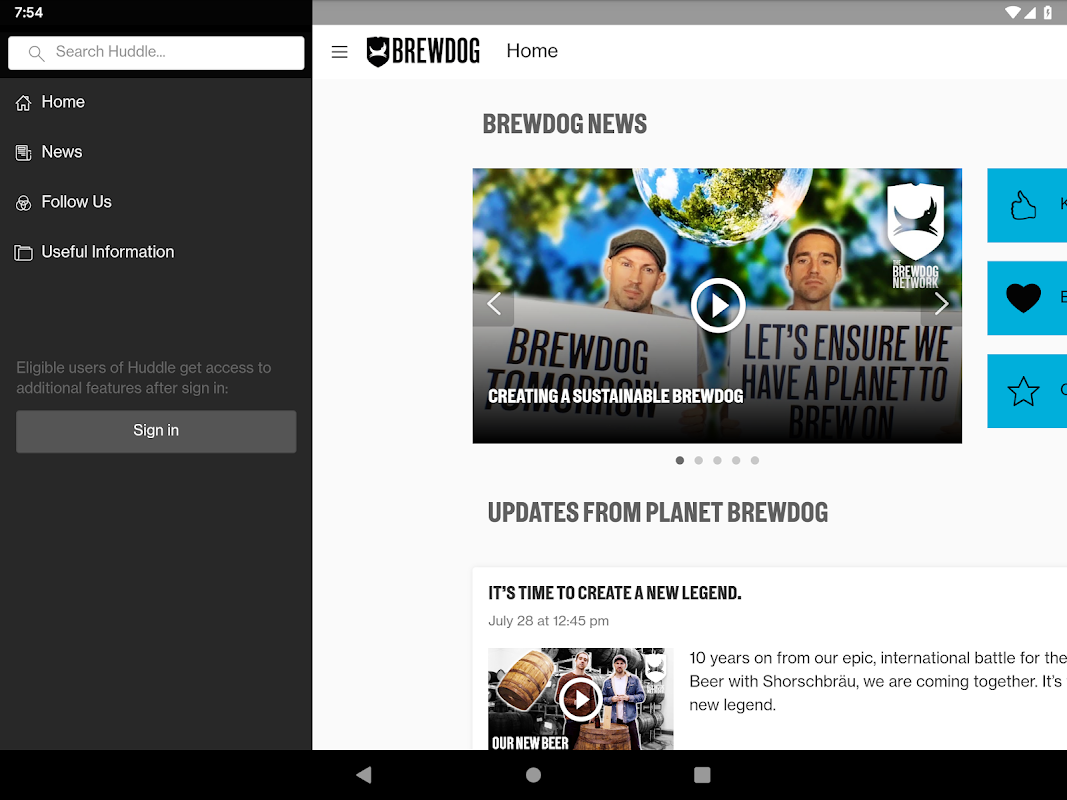The height and width of the screenshot is (800, 1067).
Task: Select the fifth carousel dot
Action: [755, 461]
